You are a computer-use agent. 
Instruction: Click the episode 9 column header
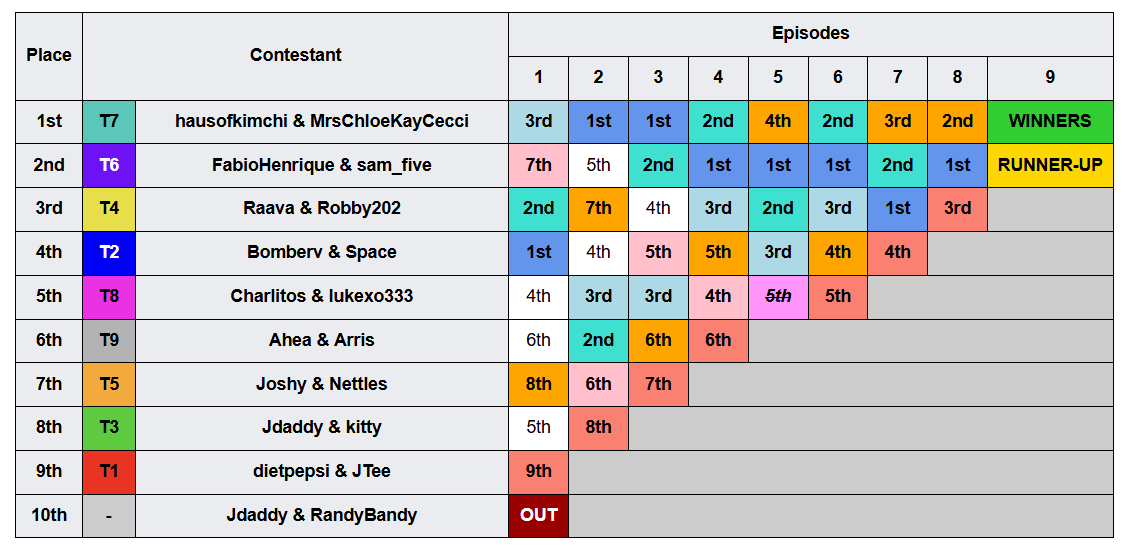click(x=1050, y=78)
